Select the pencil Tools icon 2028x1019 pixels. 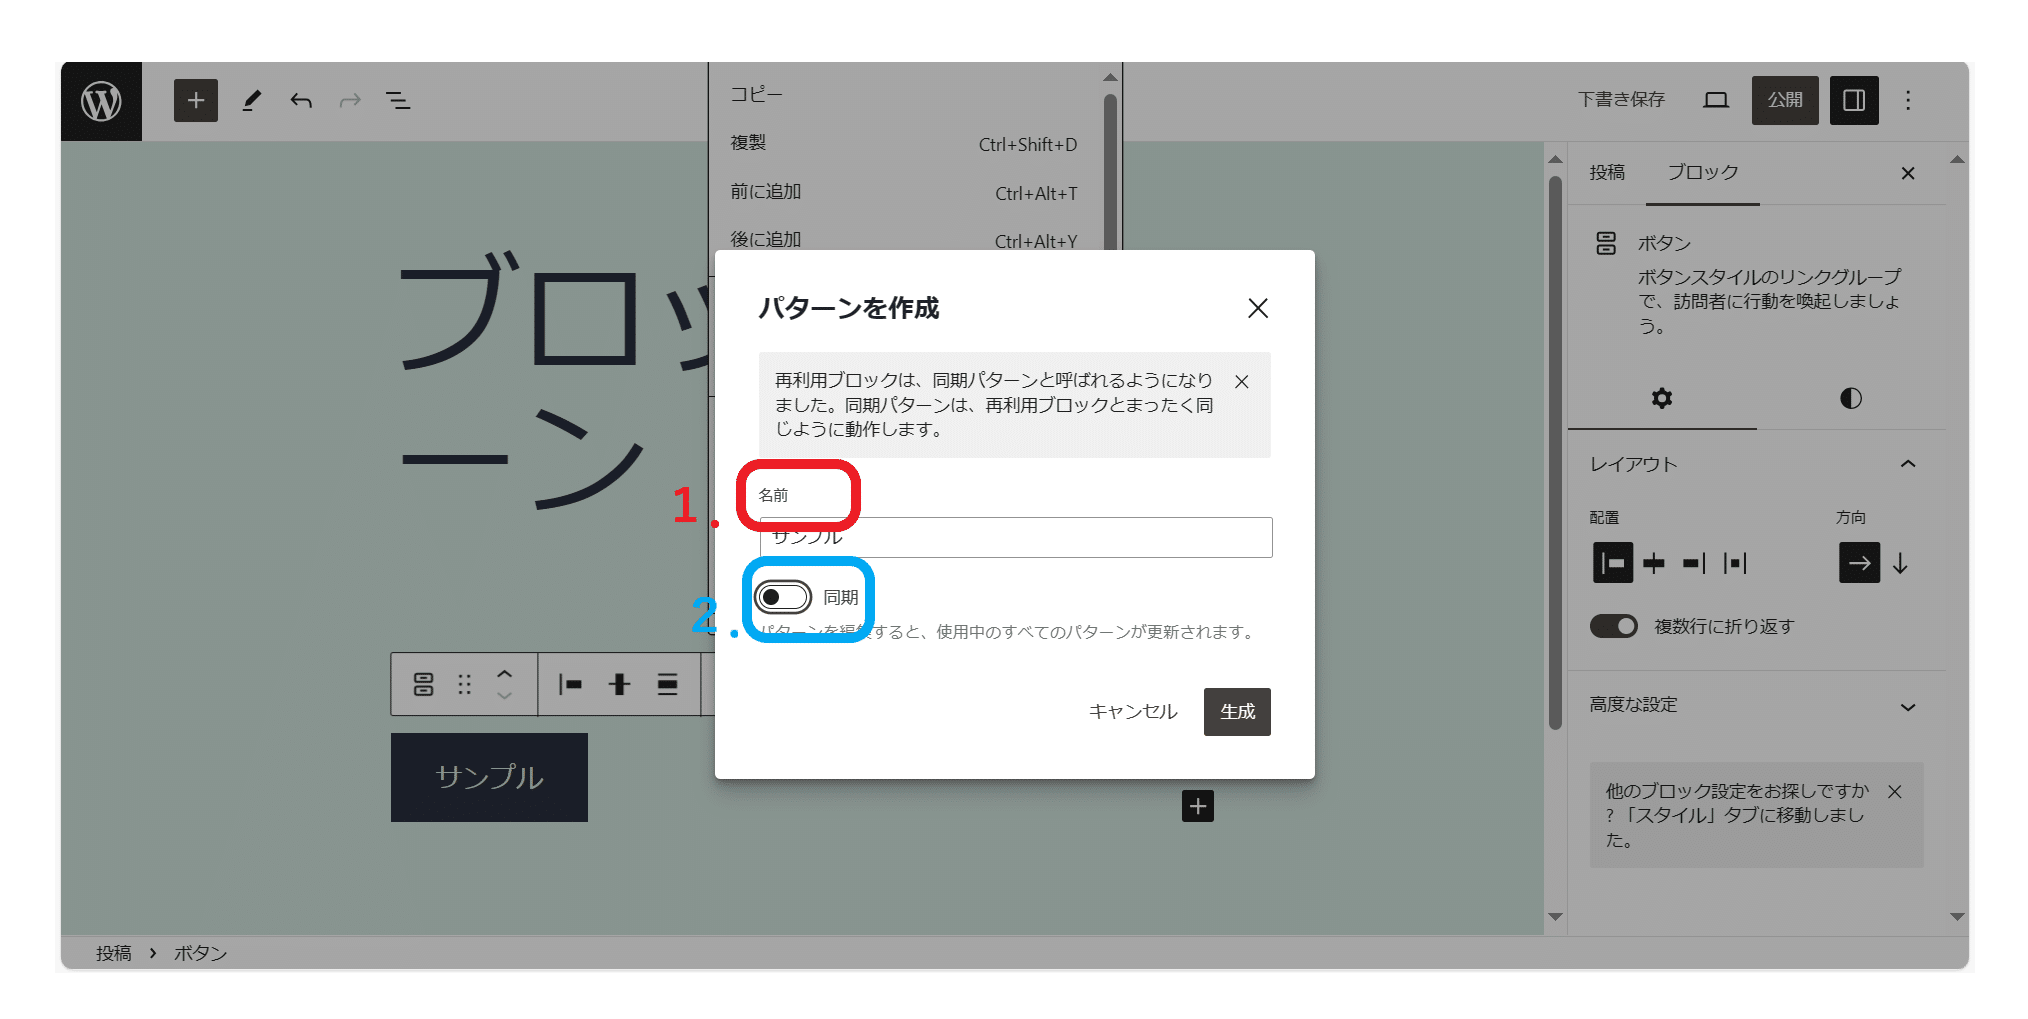pos(252,101)
